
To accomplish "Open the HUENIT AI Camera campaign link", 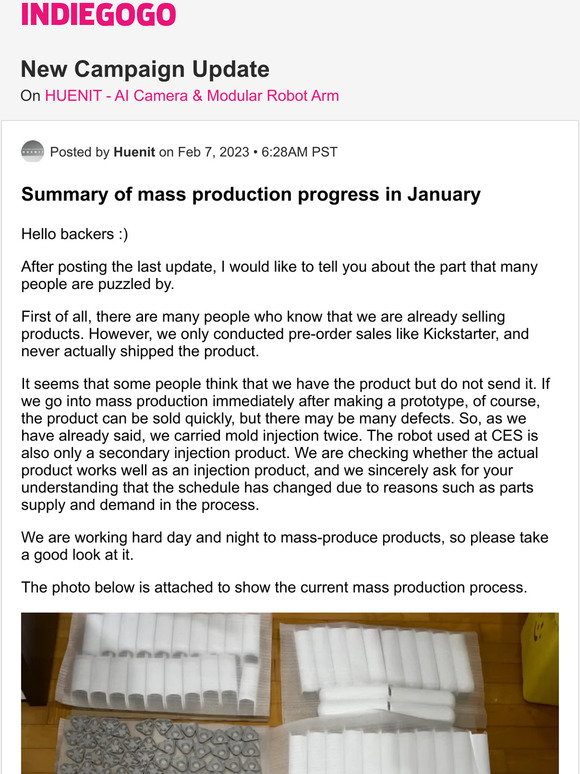I will (x=192, y=95).
